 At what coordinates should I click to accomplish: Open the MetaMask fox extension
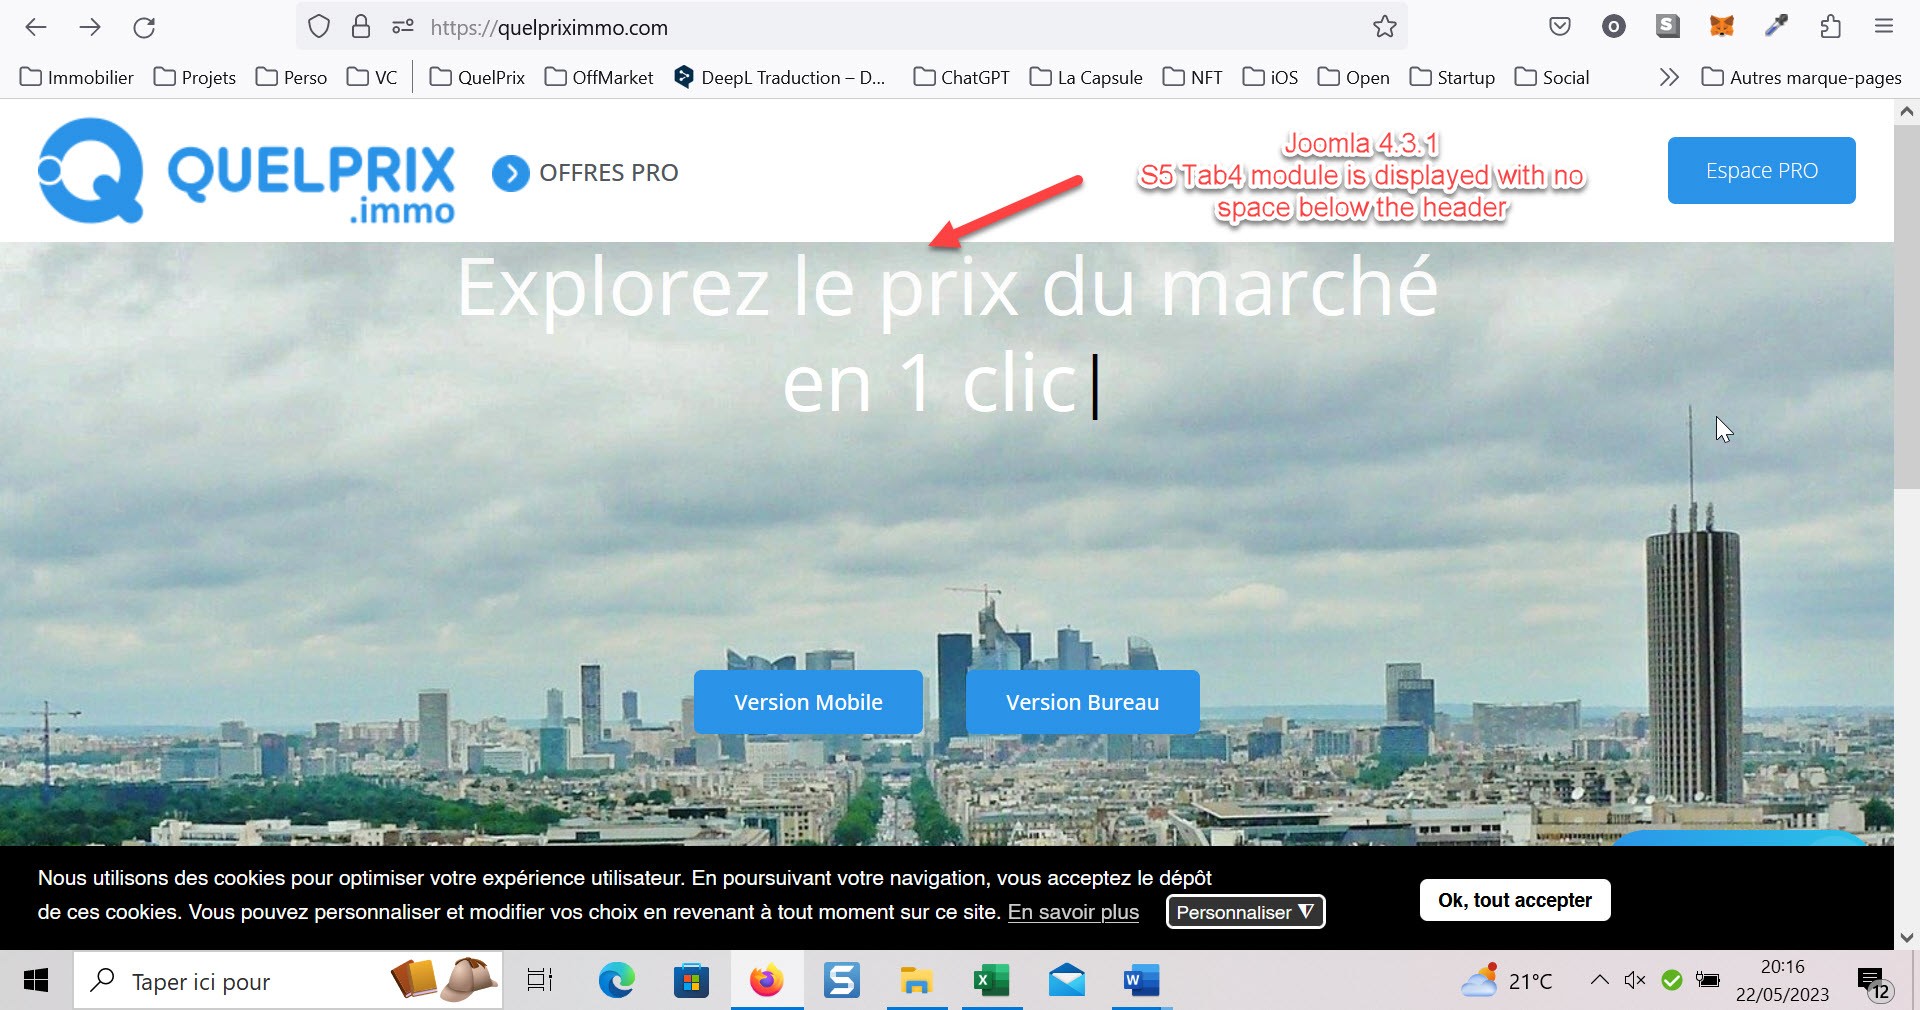click(x=1722, y=27)
